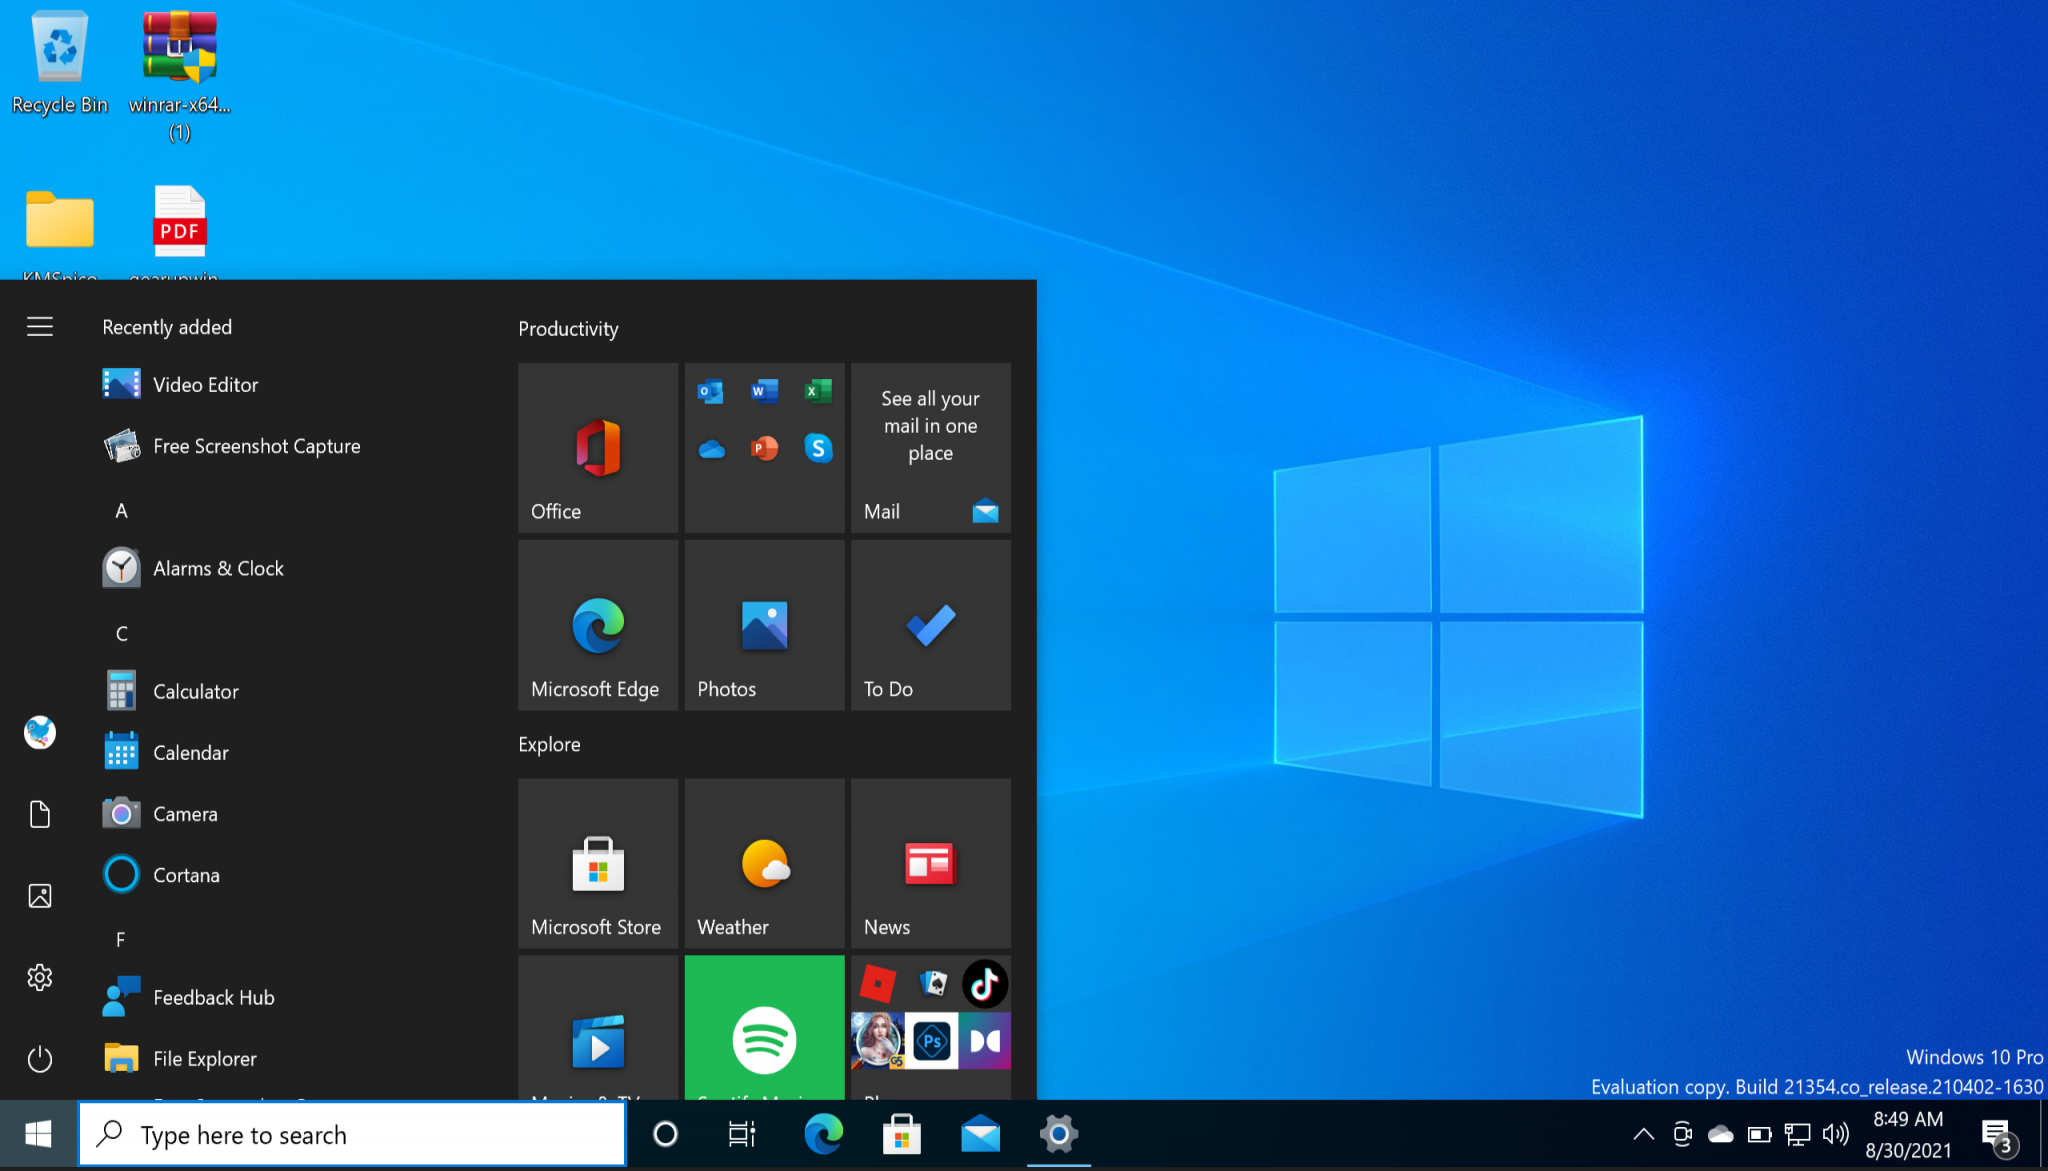Open Settings from the Start sidebar
2048x1171 pixels.
tap(39, 978)
